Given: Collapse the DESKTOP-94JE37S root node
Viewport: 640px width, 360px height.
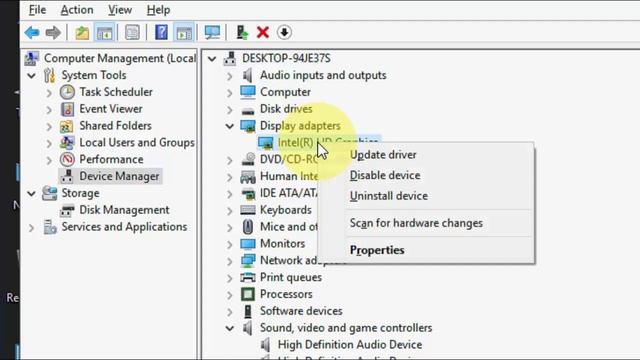Looking at the screenshot, I should click(x=212, y=59).
